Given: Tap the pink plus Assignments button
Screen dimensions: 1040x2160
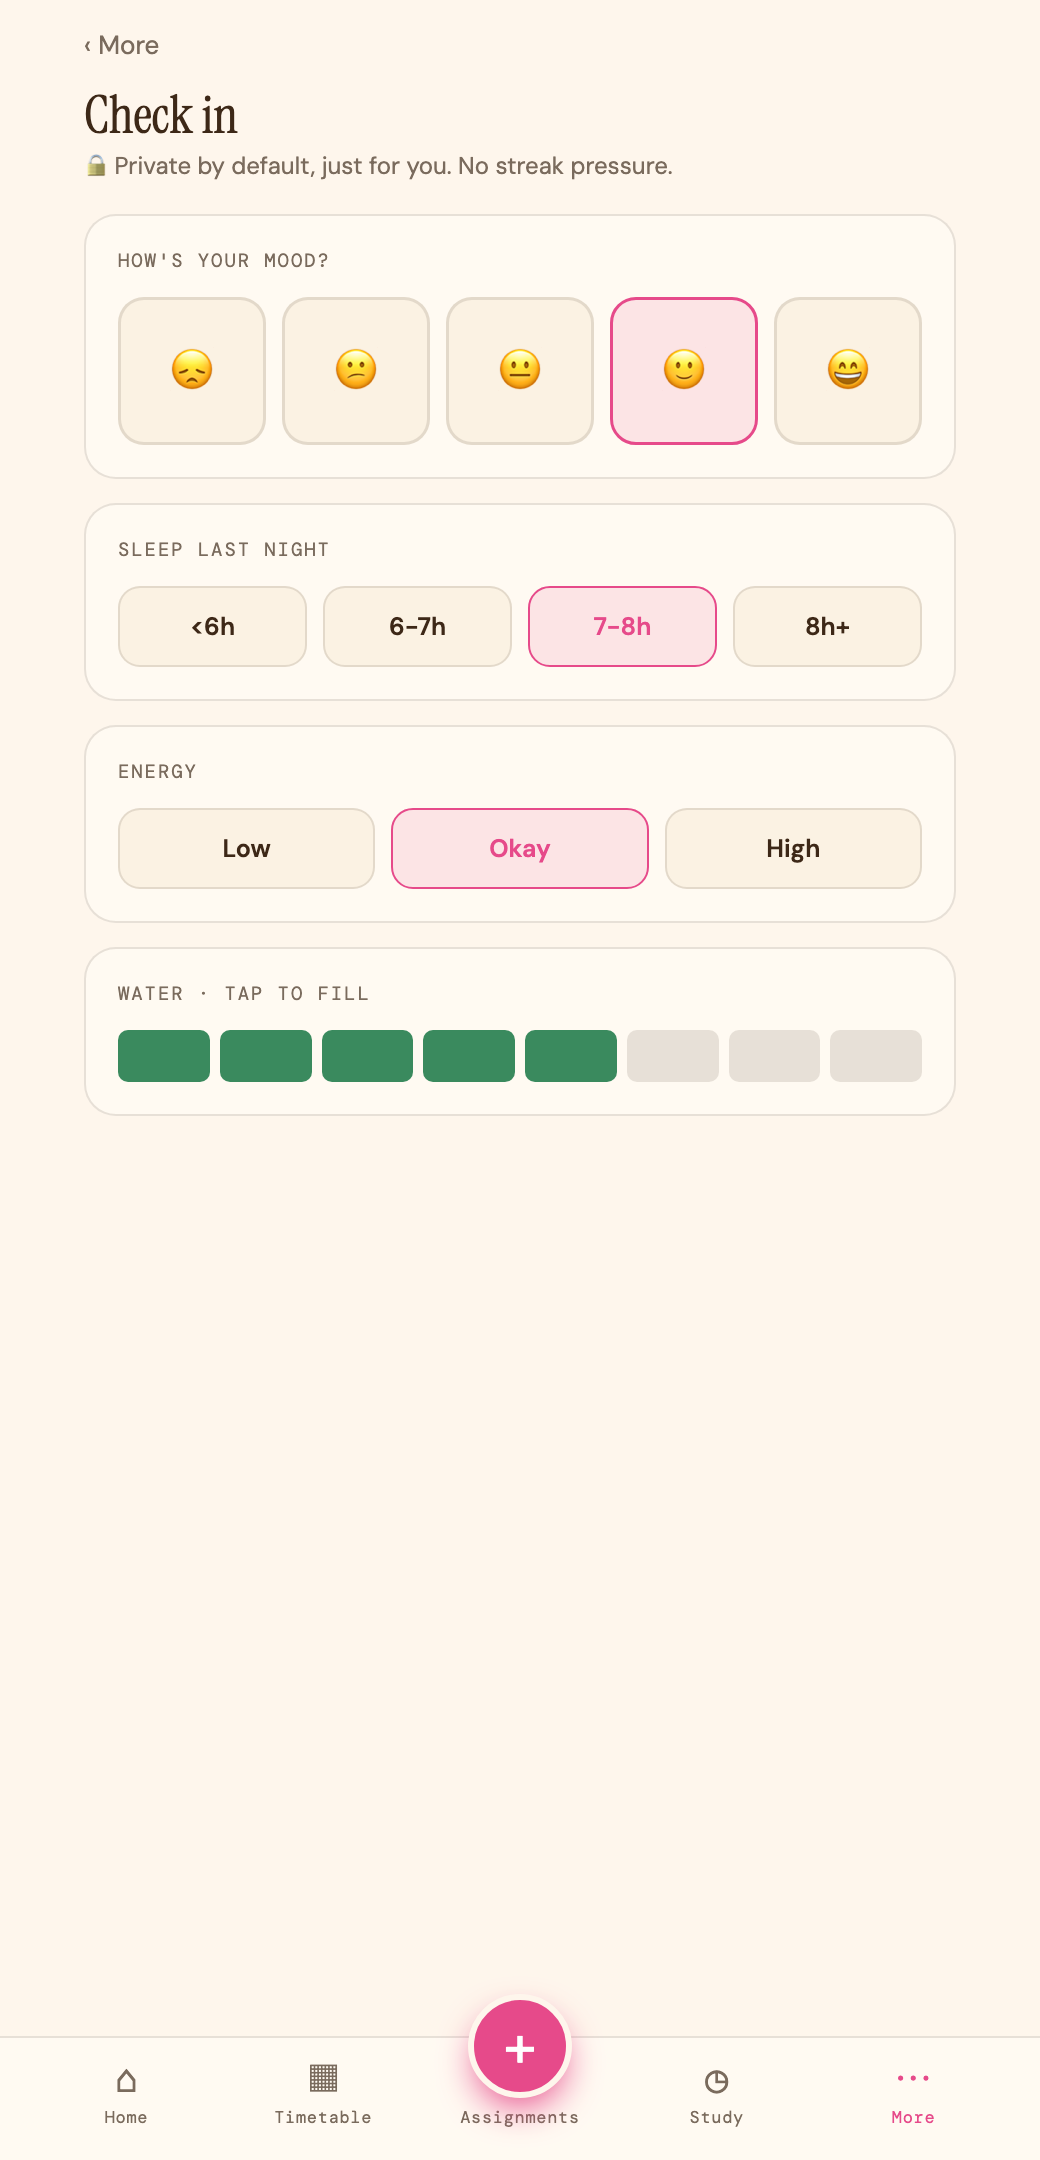Looking at the screenshot, I should 520,2048.
